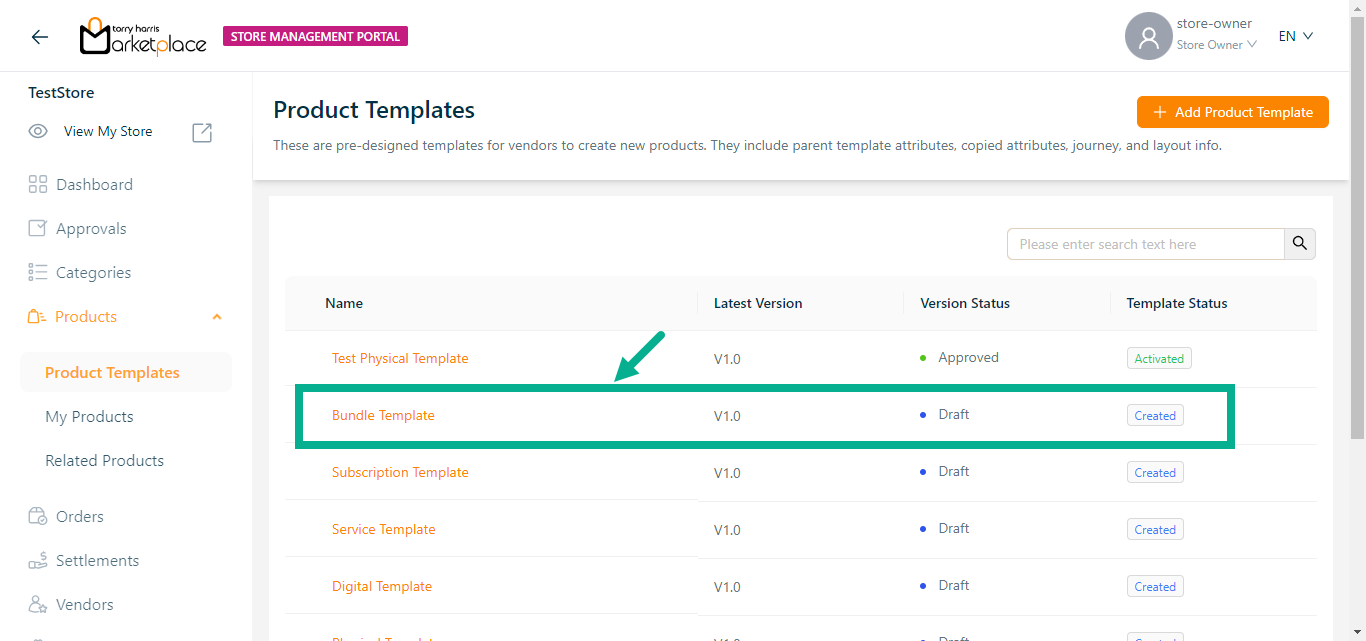Open the Bundle Template link
The image size is (1366, 641).
tap(383, 415)
